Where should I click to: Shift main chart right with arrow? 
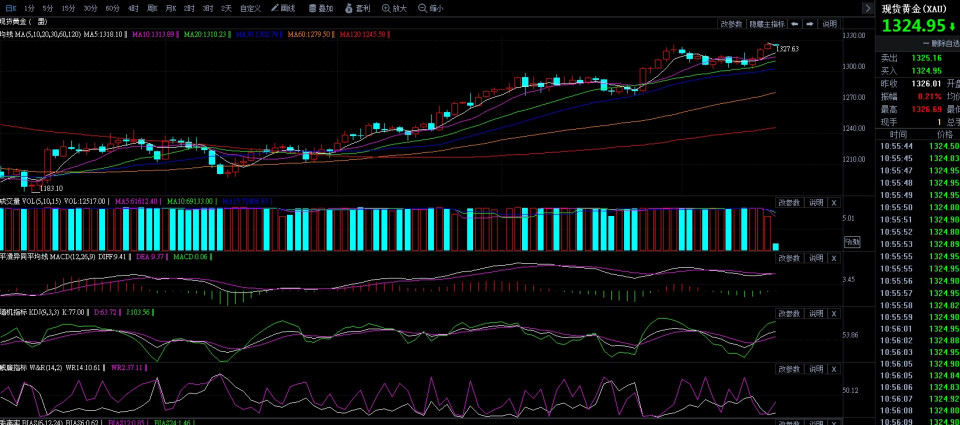tap(809, 23)
